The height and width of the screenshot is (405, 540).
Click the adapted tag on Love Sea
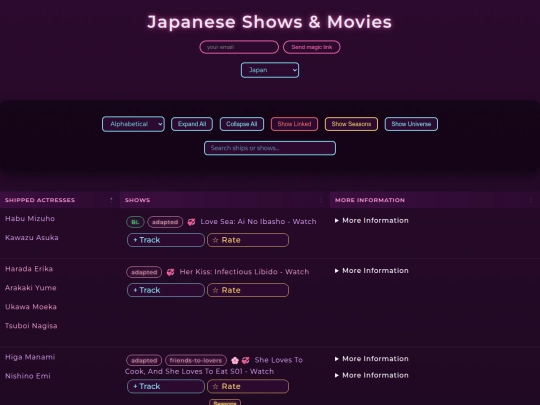(165, 222)
